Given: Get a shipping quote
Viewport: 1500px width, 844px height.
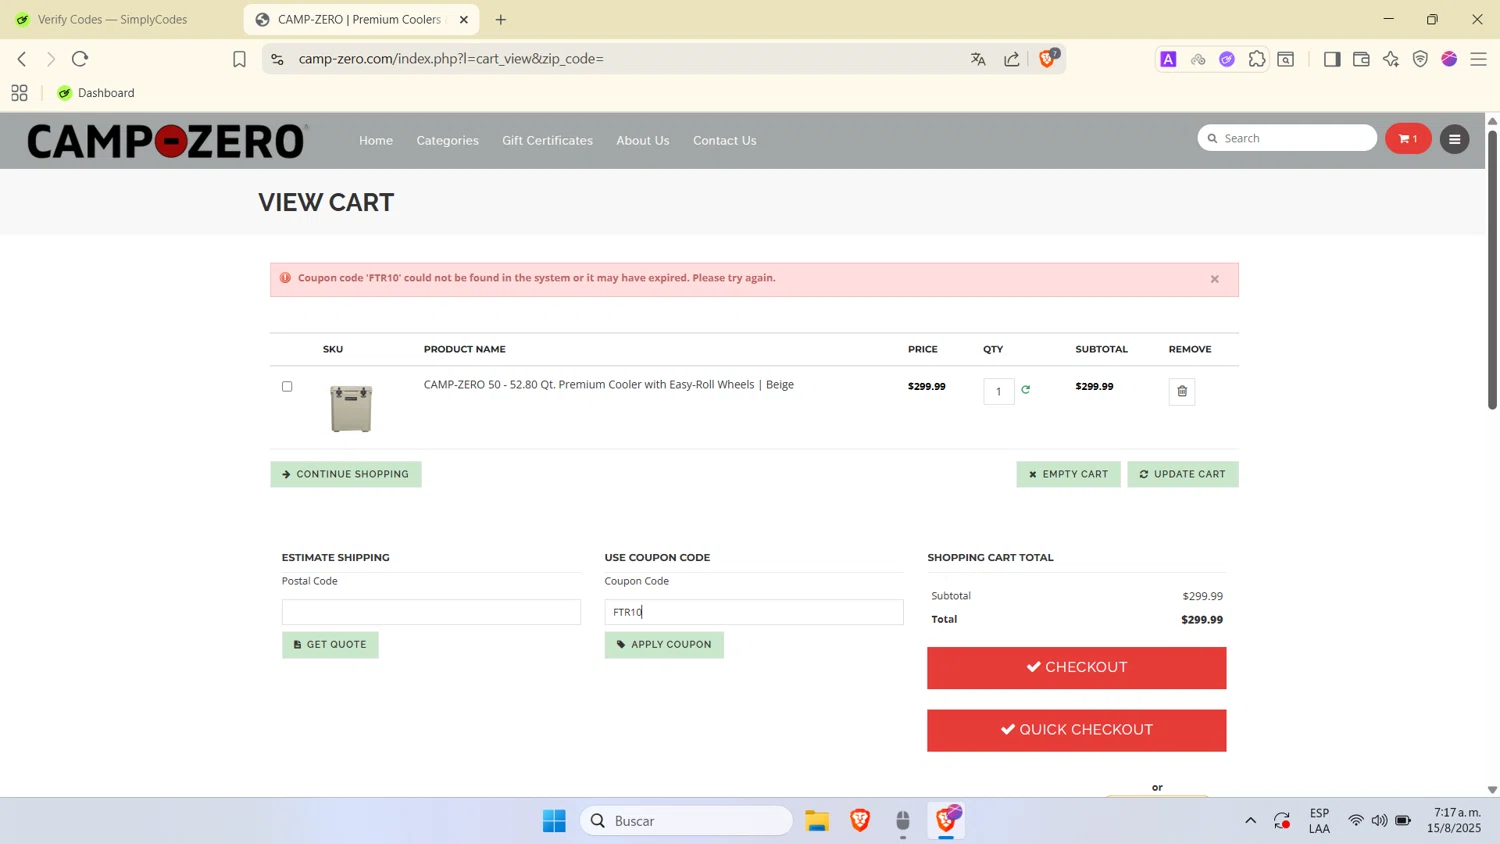Looking at the screenshot, I should pyautogui.click(x=330, y=645).
